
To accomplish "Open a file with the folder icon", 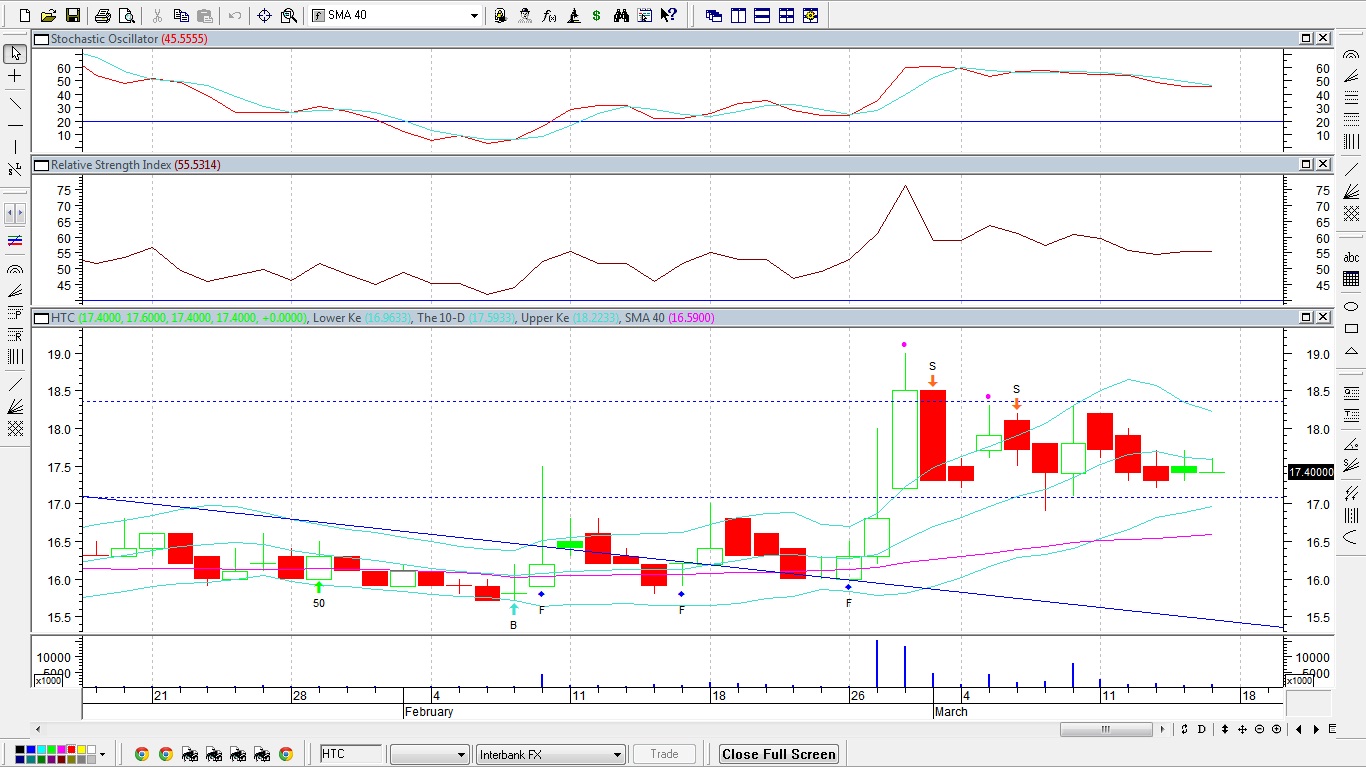I will click(x=49, y=16).
